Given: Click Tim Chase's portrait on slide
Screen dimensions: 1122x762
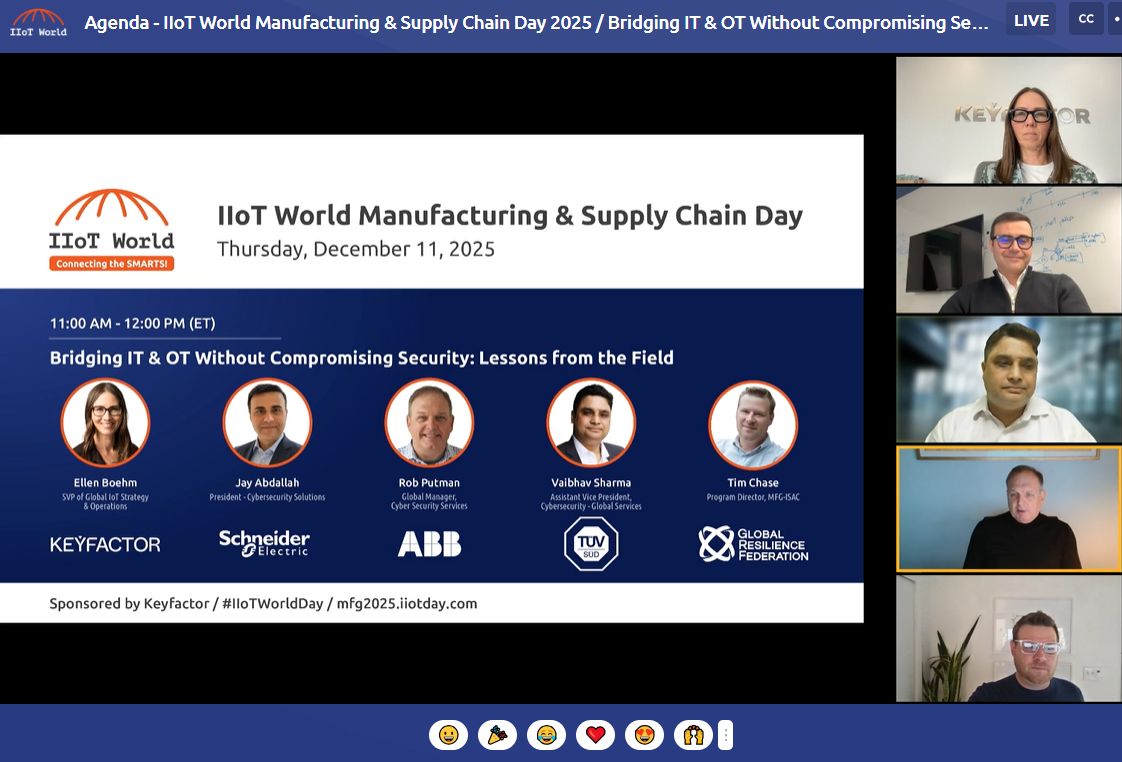Looking at the screenshot, I should (753, 424).
